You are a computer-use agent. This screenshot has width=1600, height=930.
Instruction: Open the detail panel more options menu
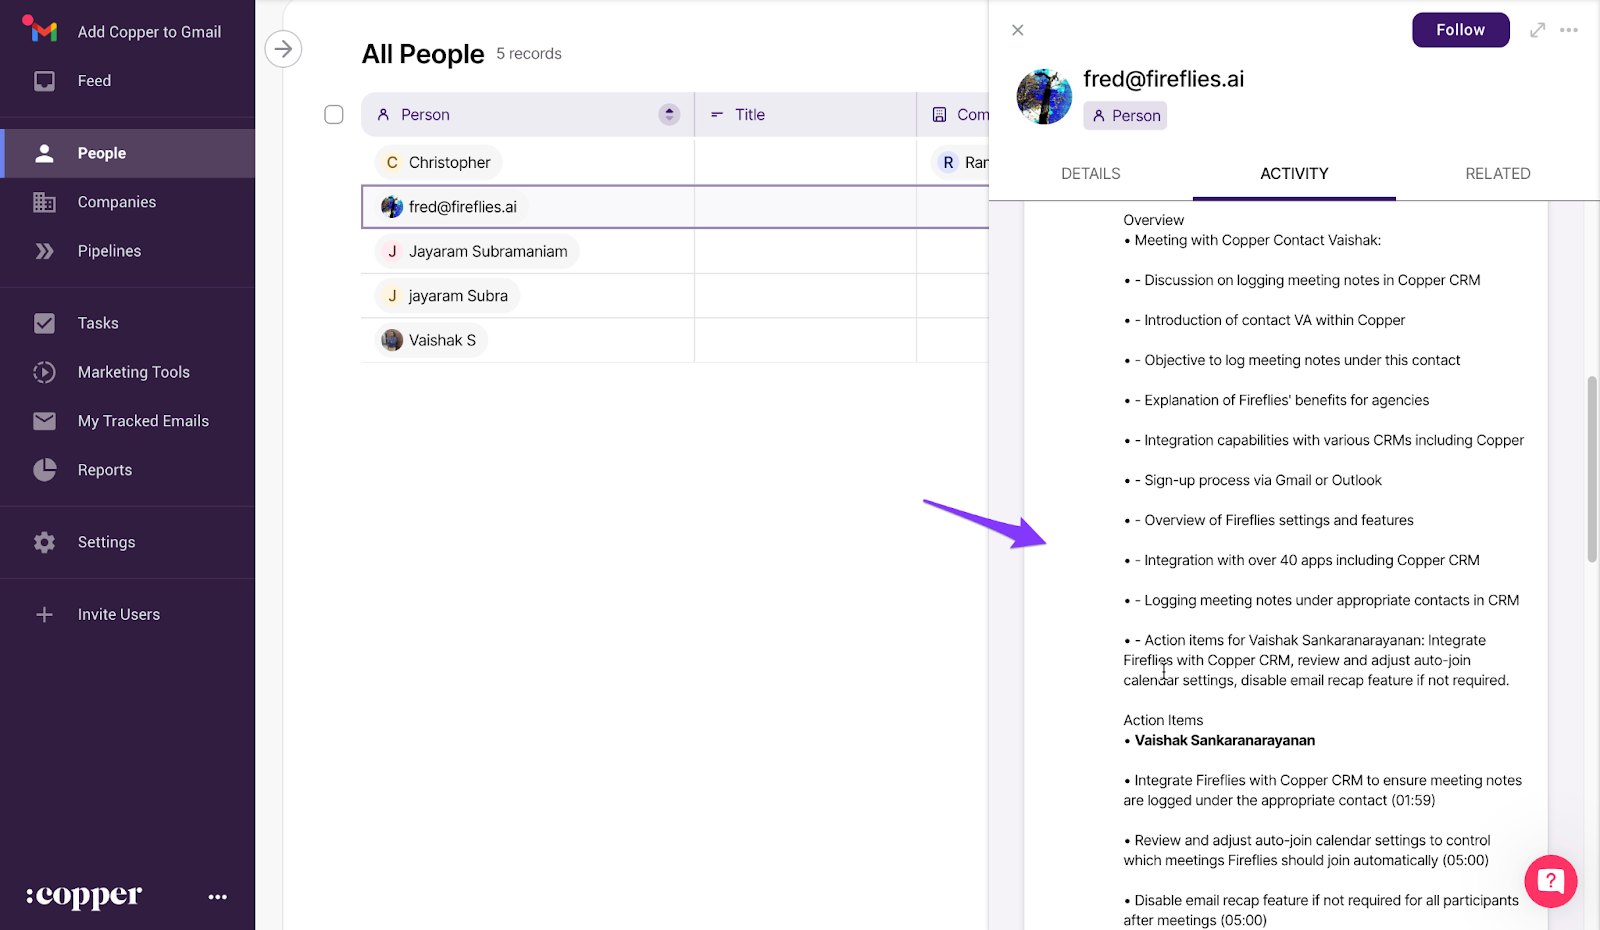point(1569,30)
